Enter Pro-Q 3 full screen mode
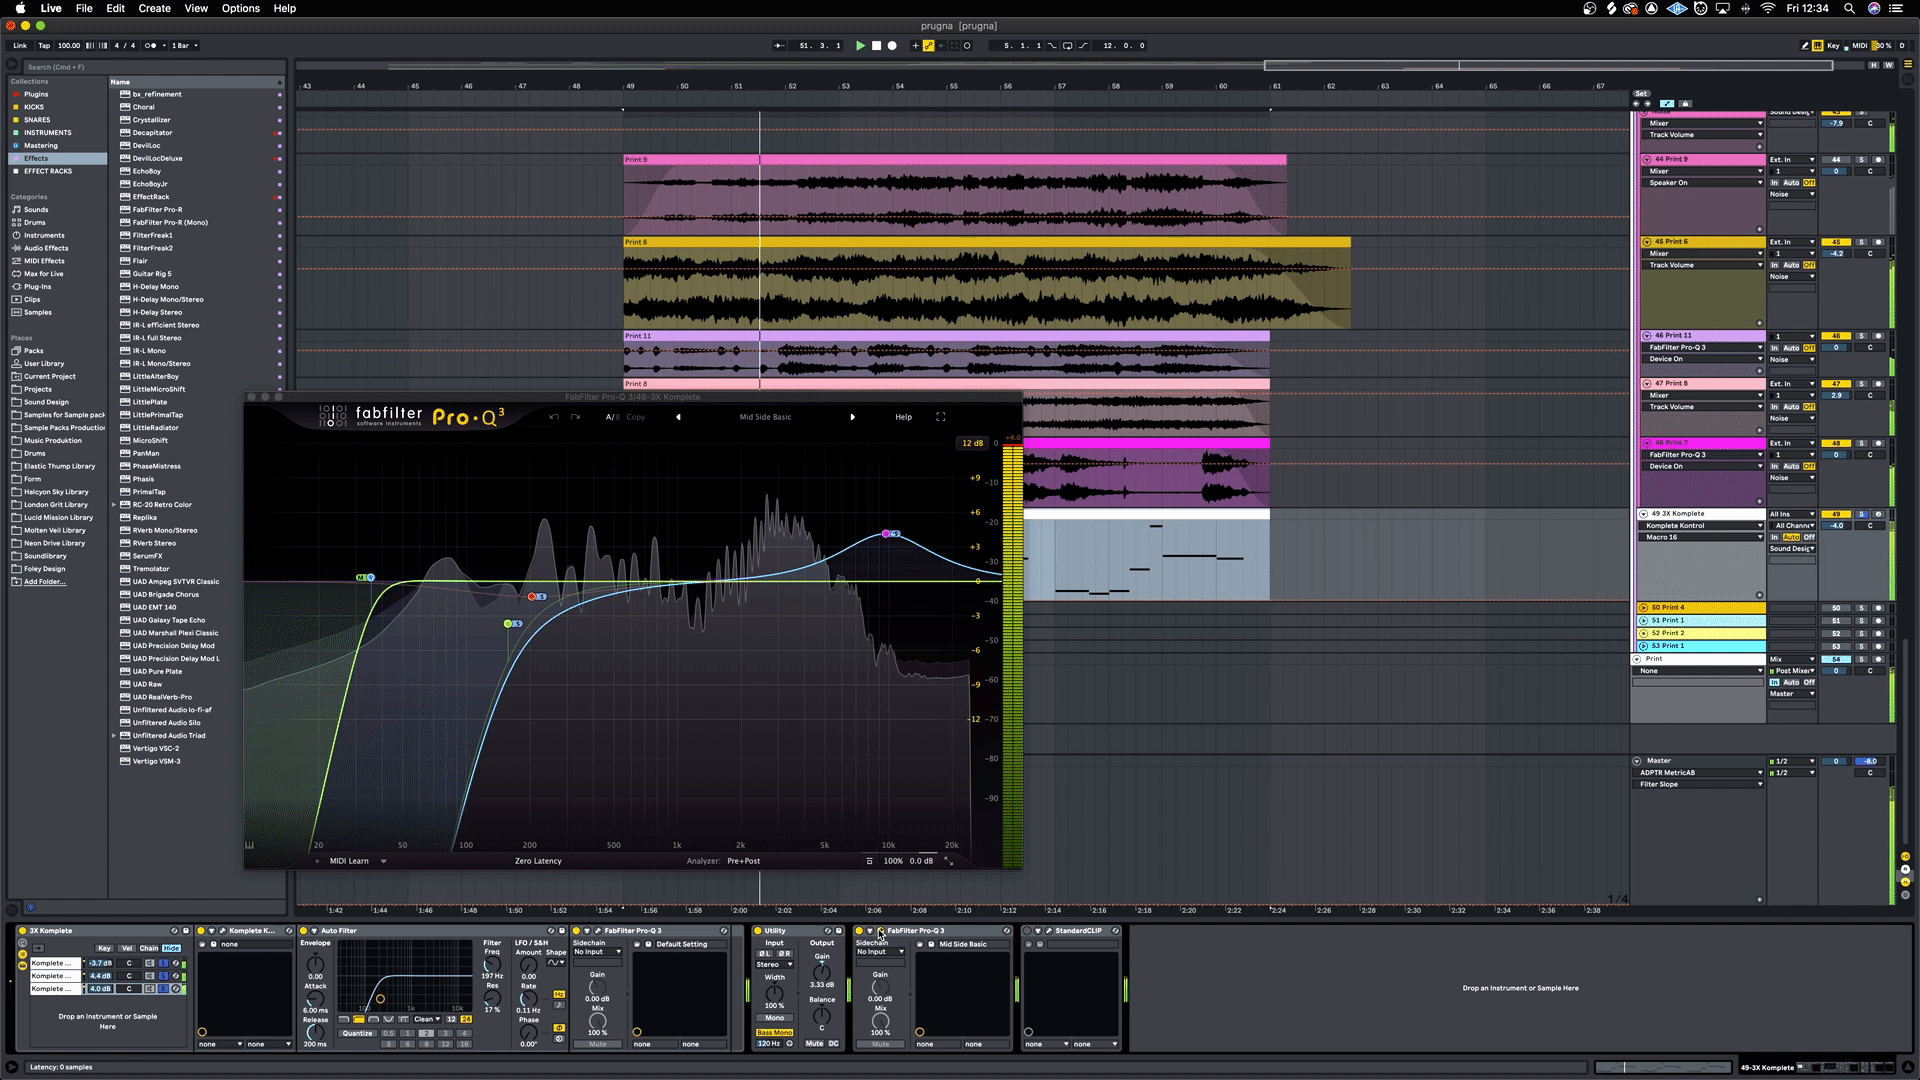Screen dimensions: 1920x1080 [940, 417]
